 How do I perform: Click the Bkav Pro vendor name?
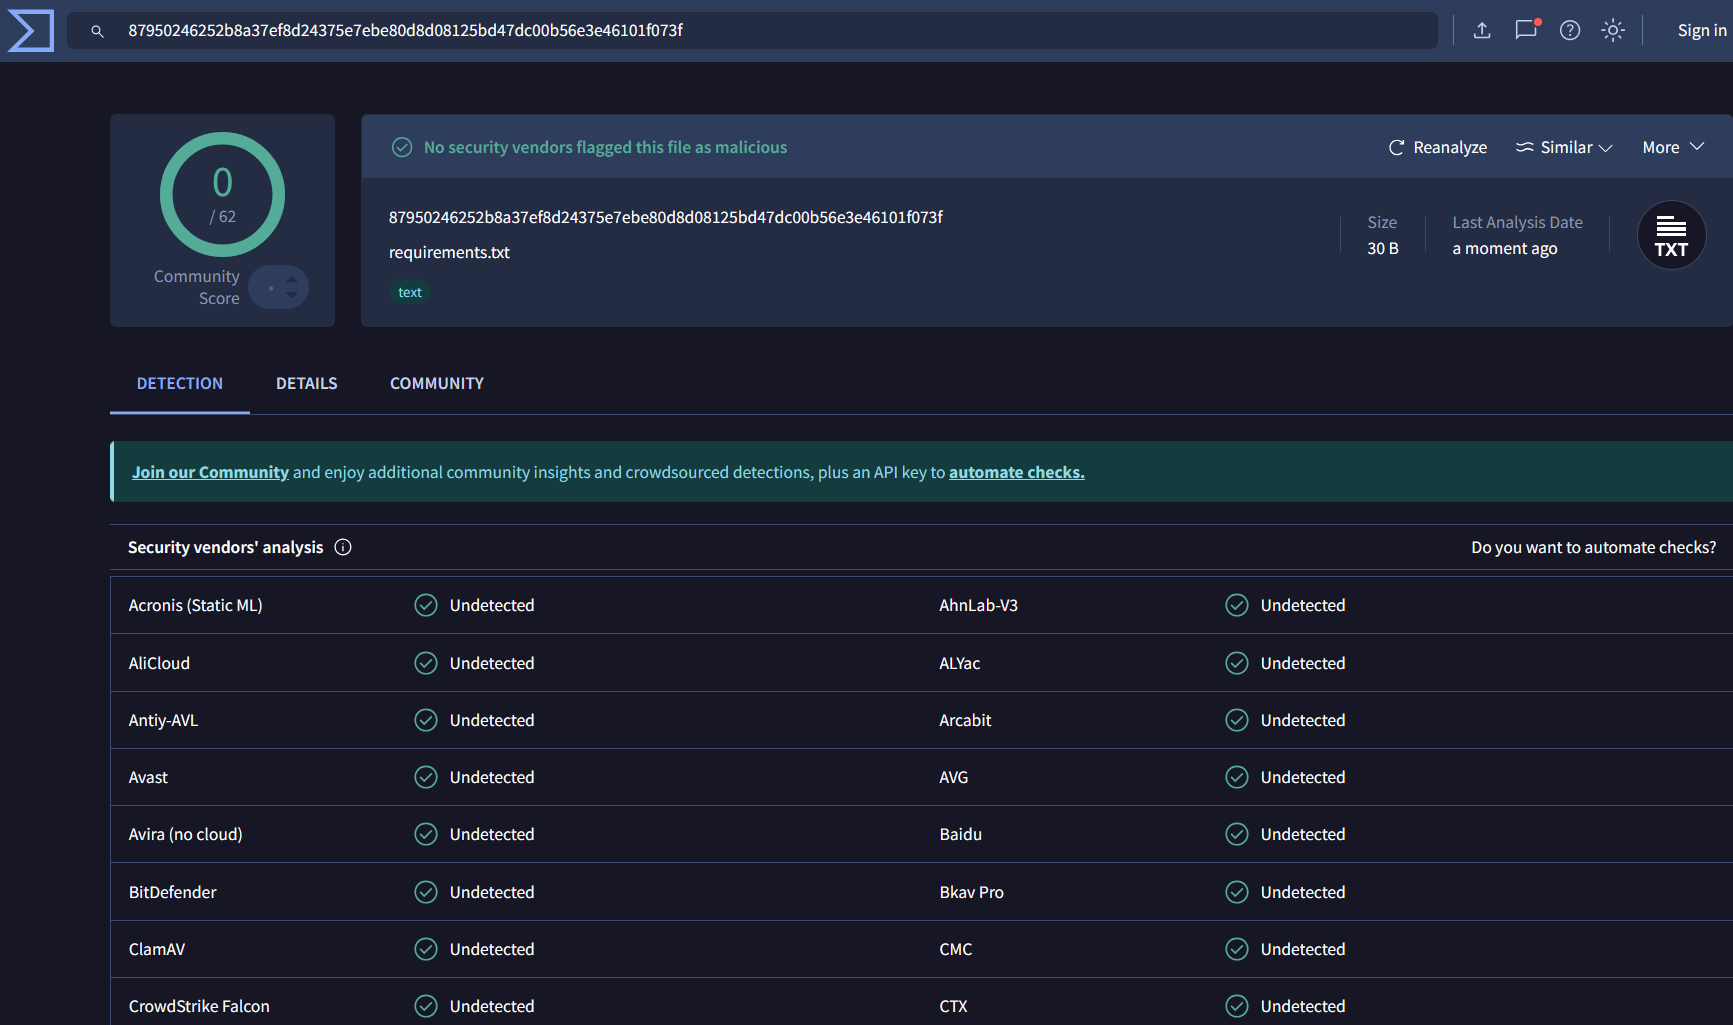tap(972, 892)
